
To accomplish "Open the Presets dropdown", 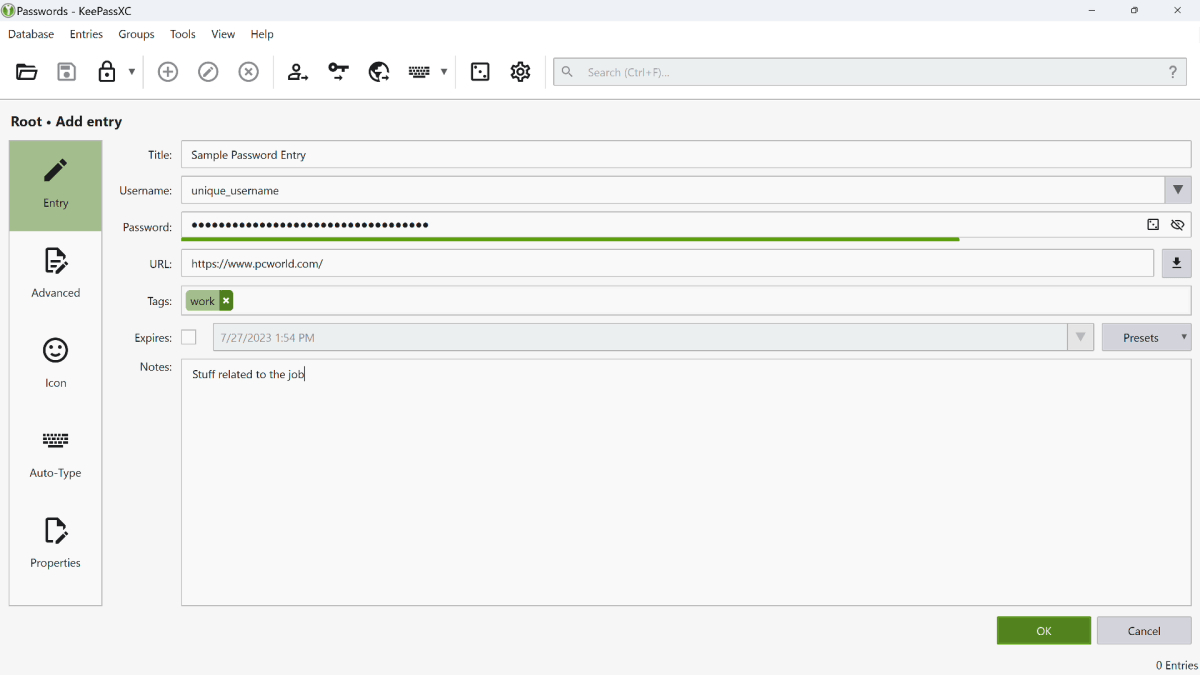I will coord(1147,337).
